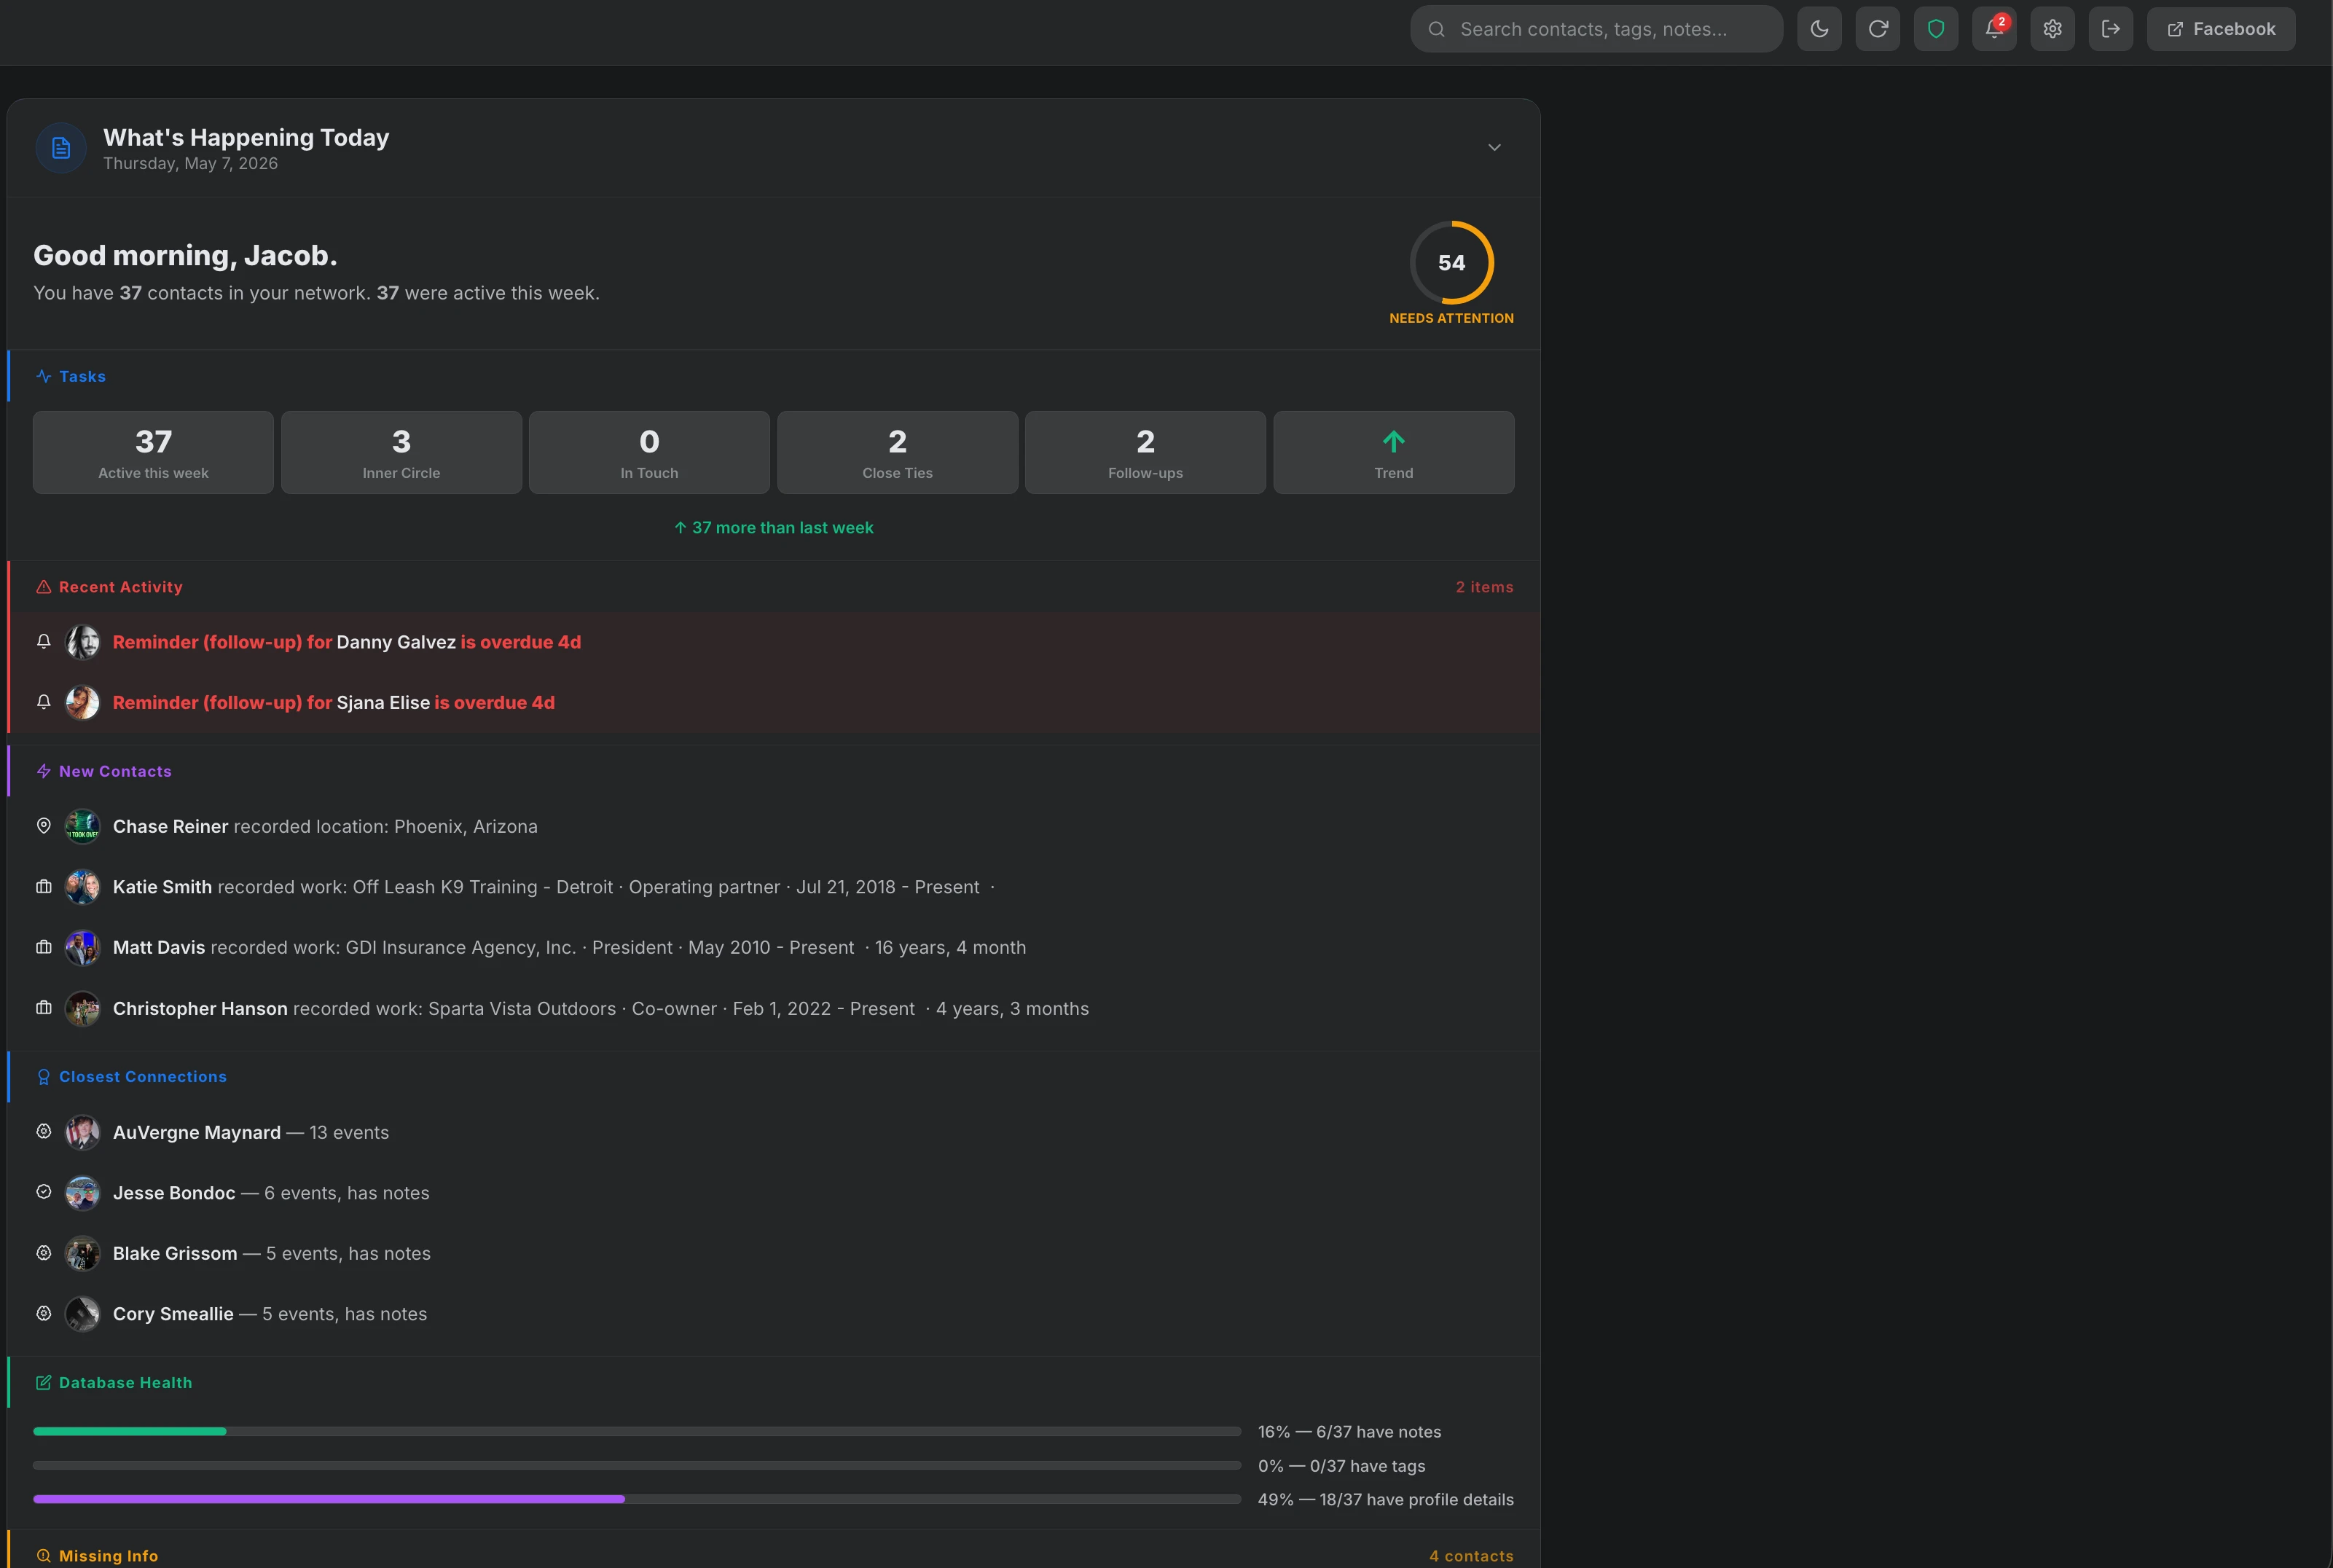Click the New Contacts lightning icon
The height and width of the screenshot is (1568, 2333).
pos(43,771)
